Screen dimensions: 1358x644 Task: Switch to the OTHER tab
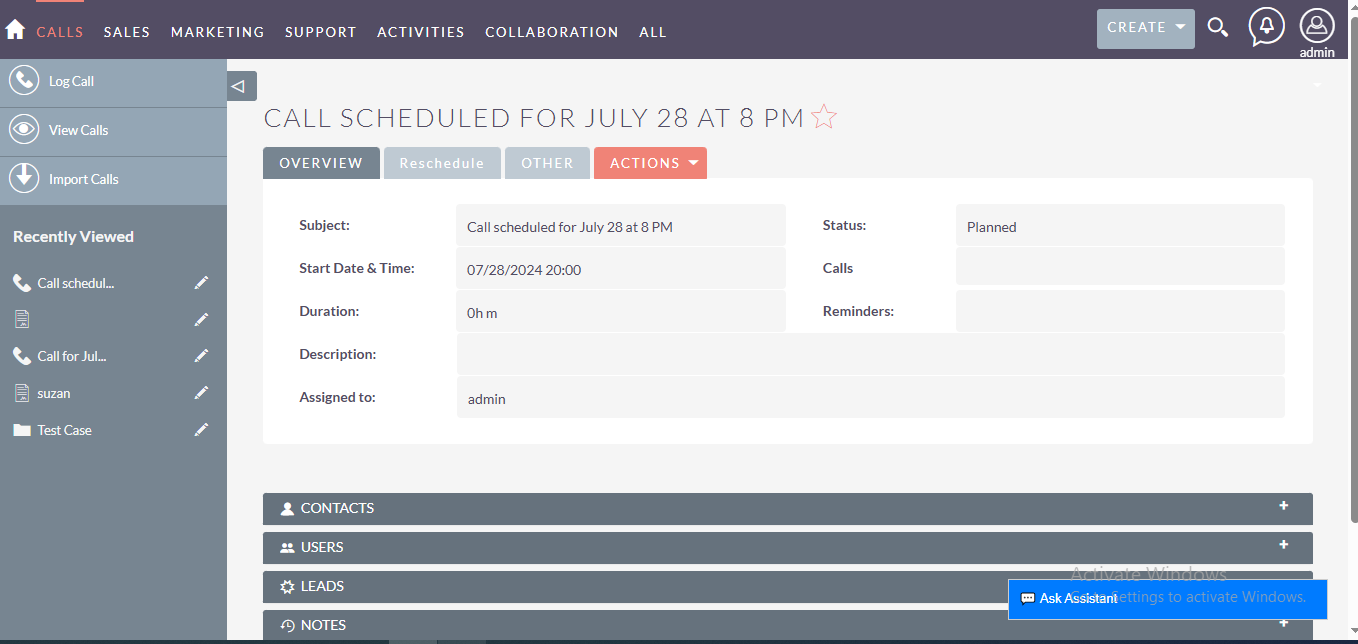[547, 163]
